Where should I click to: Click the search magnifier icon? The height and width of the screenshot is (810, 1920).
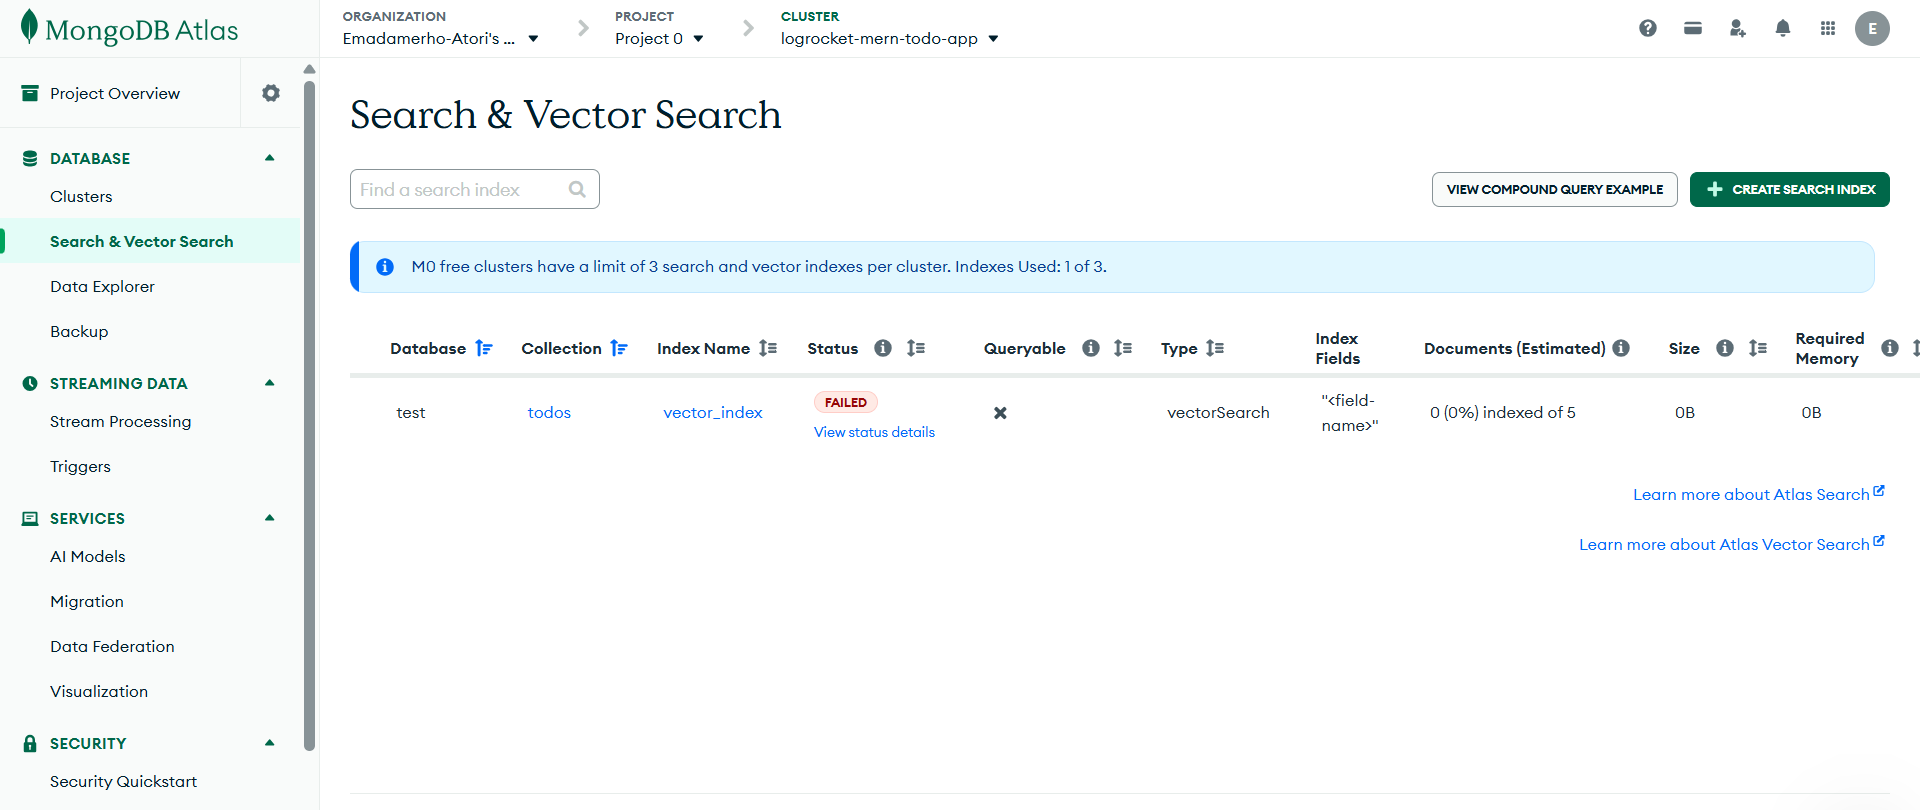pos(577,189)
